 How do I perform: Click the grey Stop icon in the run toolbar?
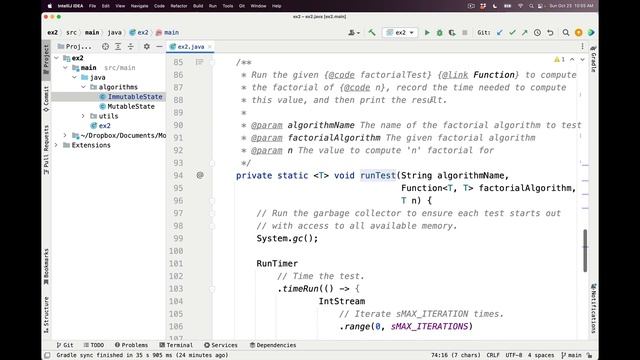(464, 32)
